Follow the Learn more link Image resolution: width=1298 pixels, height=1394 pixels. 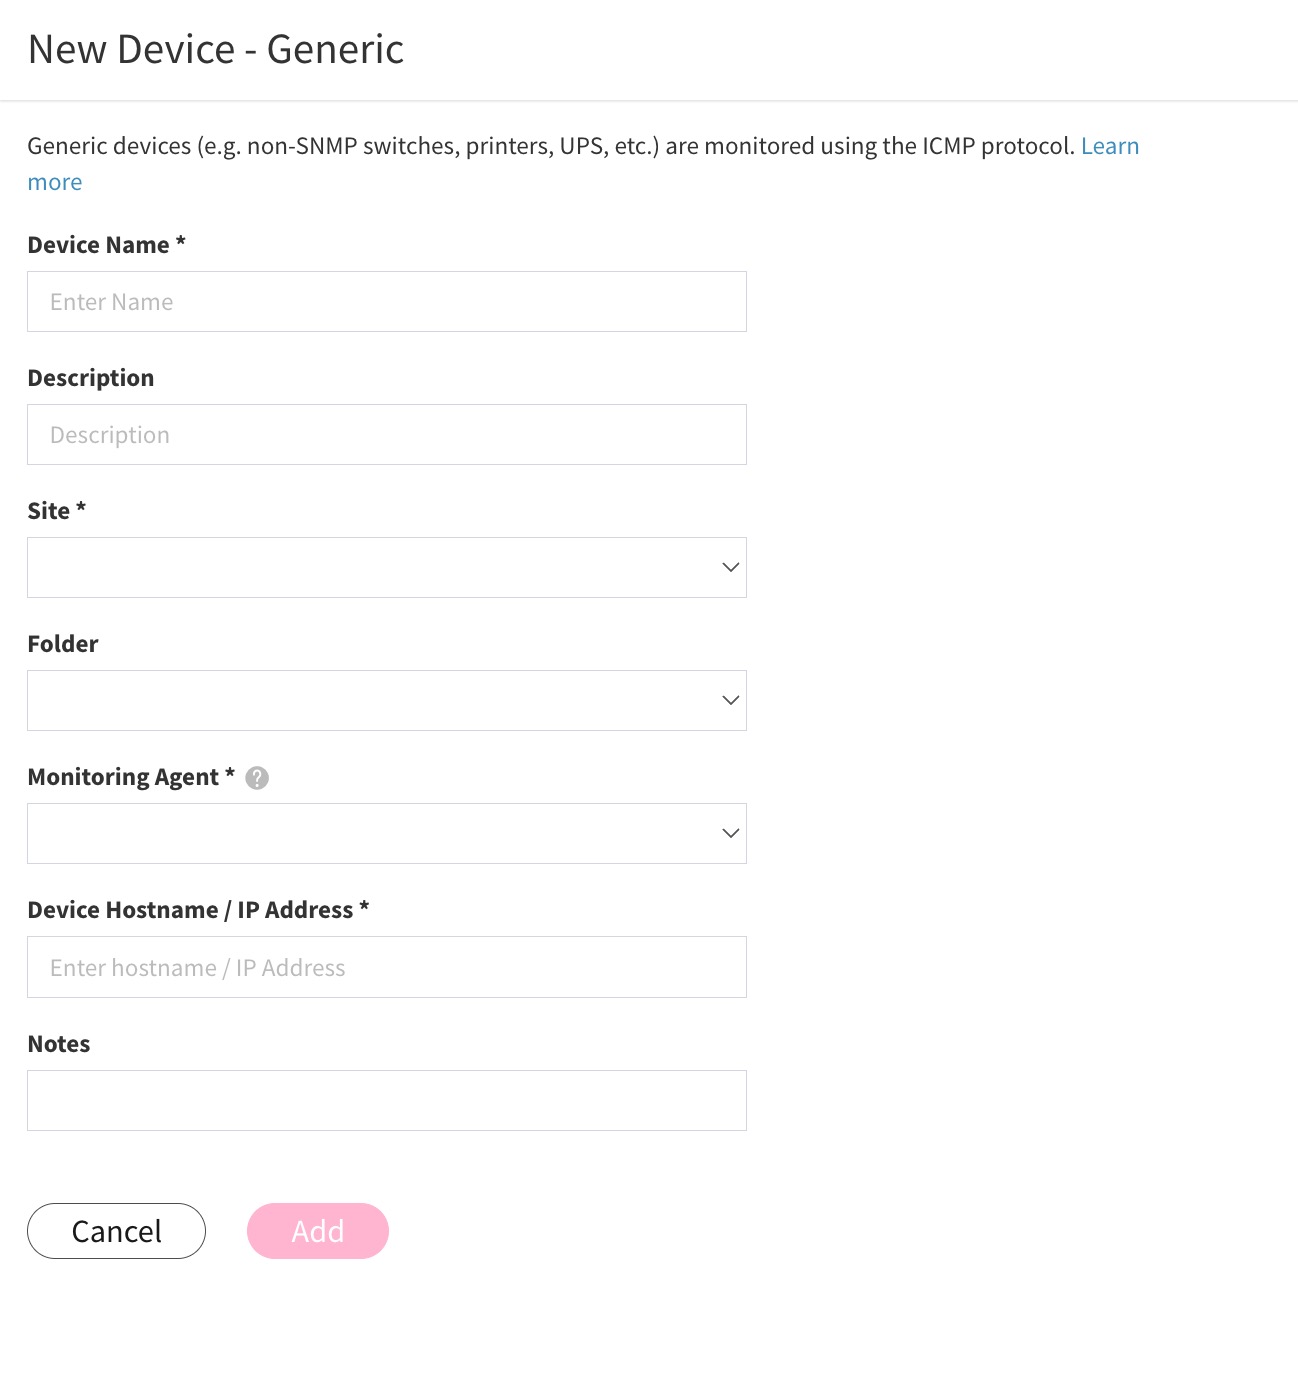[x=1110, y=146]
